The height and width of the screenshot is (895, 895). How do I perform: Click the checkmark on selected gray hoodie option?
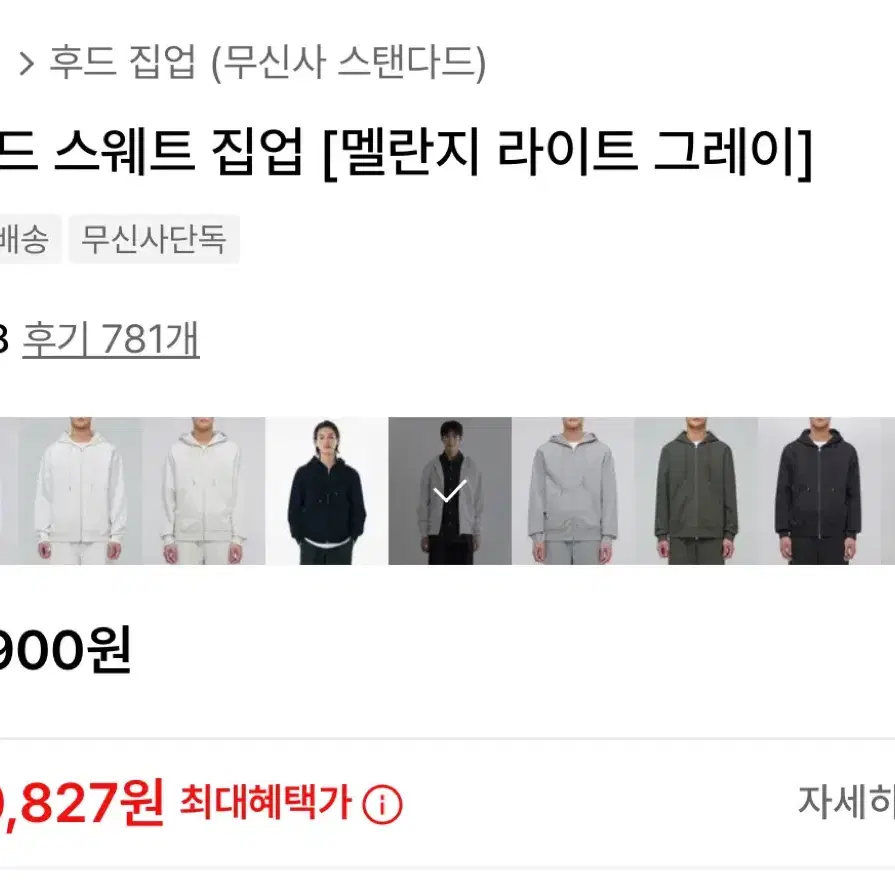click(x=450, y=491)
